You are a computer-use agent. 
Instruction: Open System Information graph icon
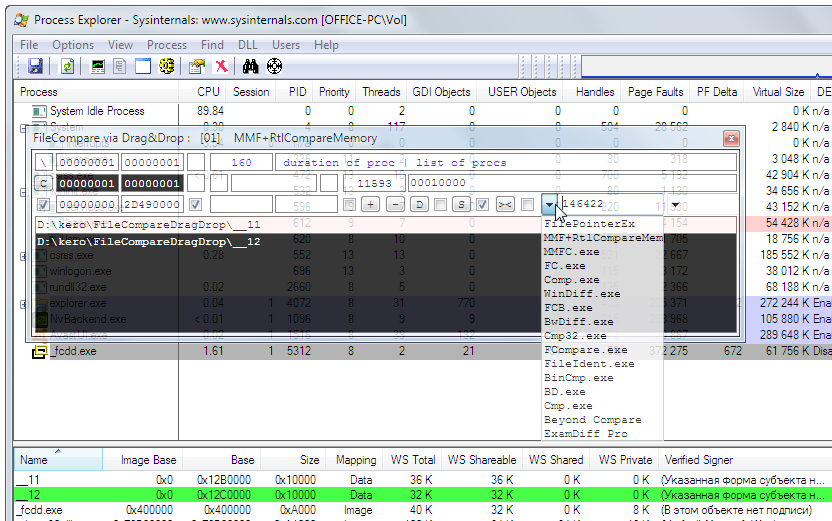tap(98, 67)
